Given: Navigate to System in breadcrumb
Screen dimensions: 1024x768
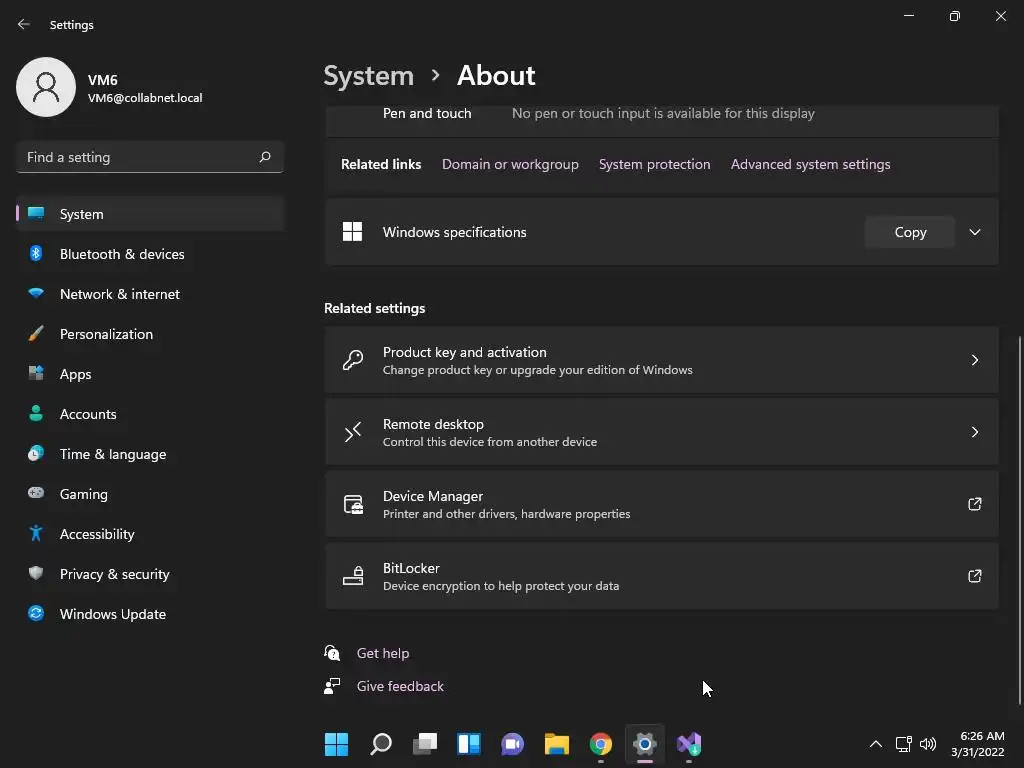Looking at the screenshot, I should (369, 76).
